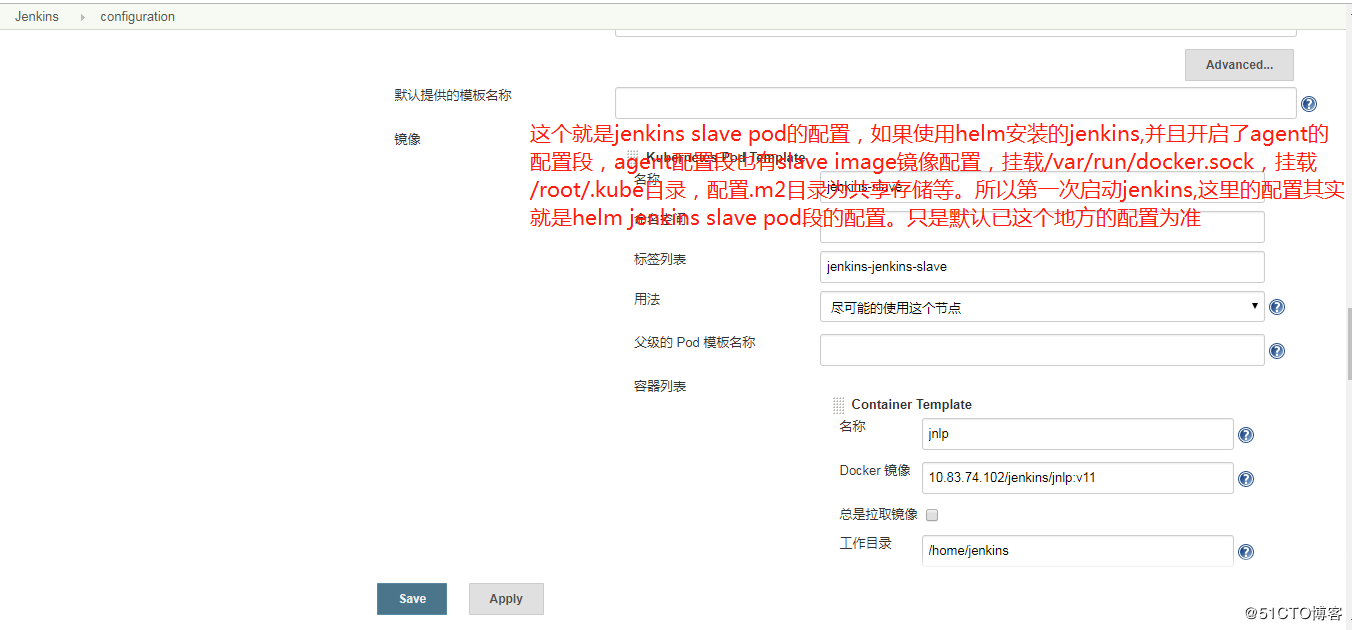The height and width of the screenshot is (630, 1352).
Task: Select configuration in the breadcrumb
Action: (x=137, y=16)
